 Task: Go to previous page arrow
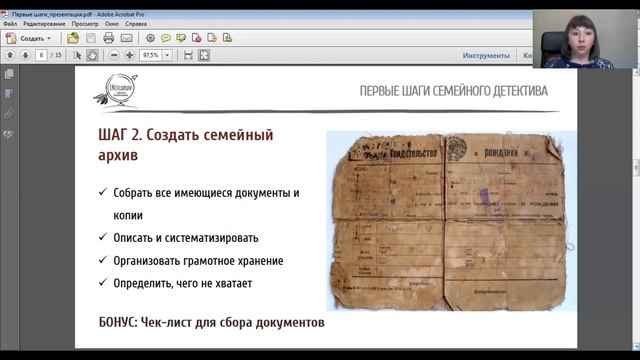coord(10,55)
